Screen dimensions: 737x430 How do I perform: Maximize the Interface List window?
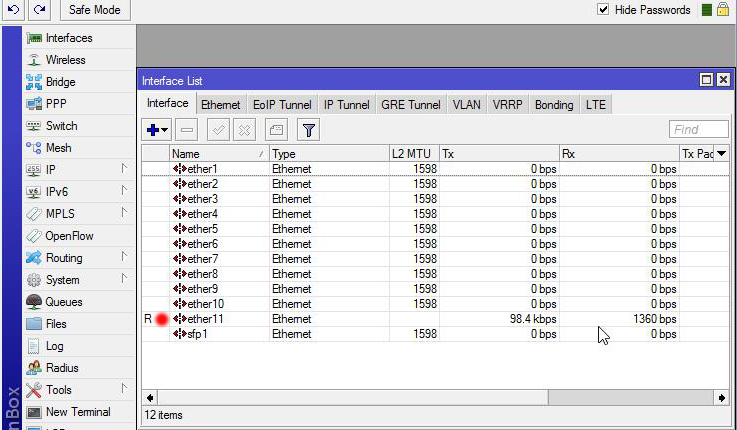click(x=706, y=80)
